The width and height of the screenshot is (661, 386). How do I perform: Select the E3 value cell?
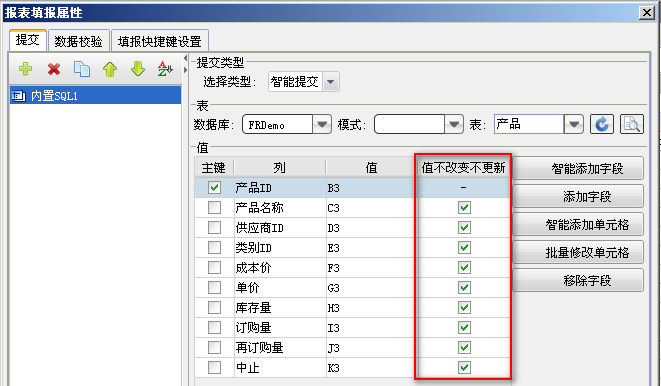(x=371, y=248)
